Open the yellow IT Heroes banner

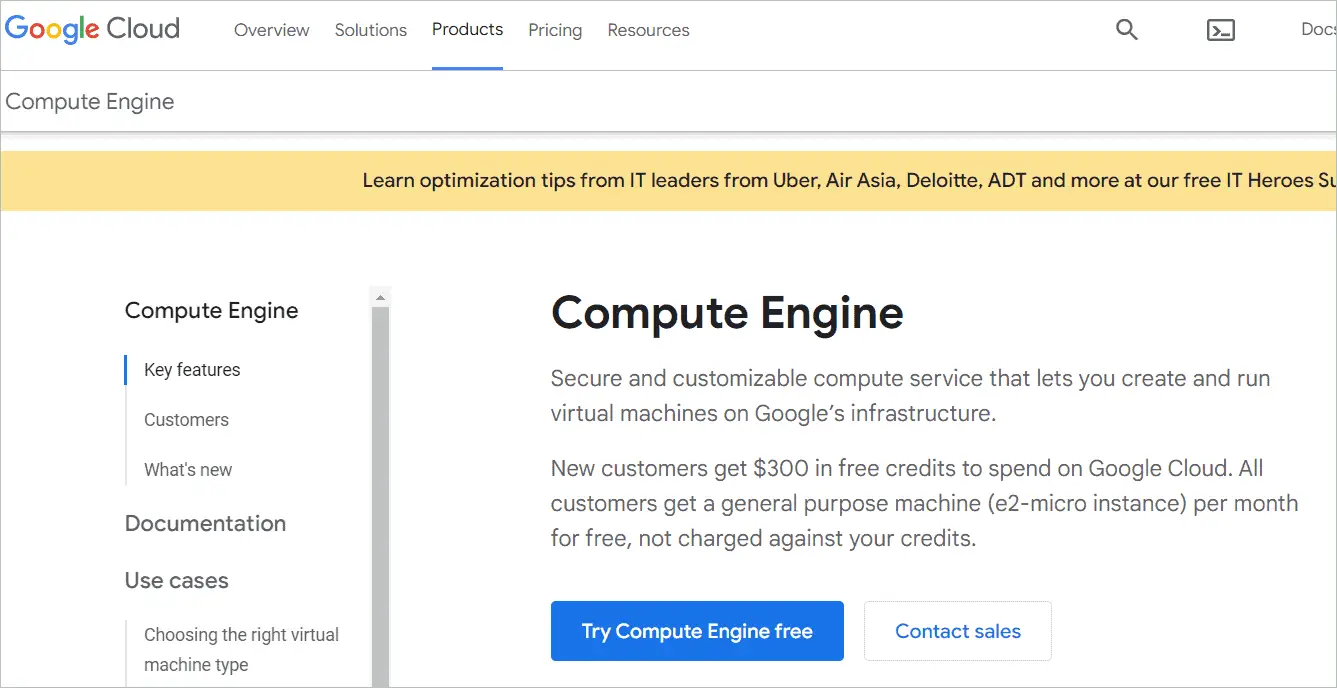pyautogui.click(x=668, y=181)
